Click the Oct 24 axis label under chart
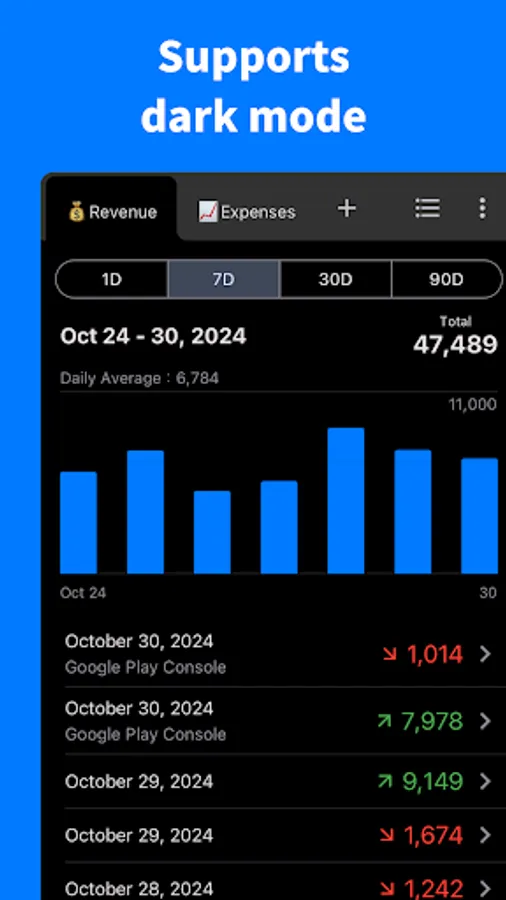Image resolution: width=506 pixels, height=900 pixels. [x=83, y=593]
